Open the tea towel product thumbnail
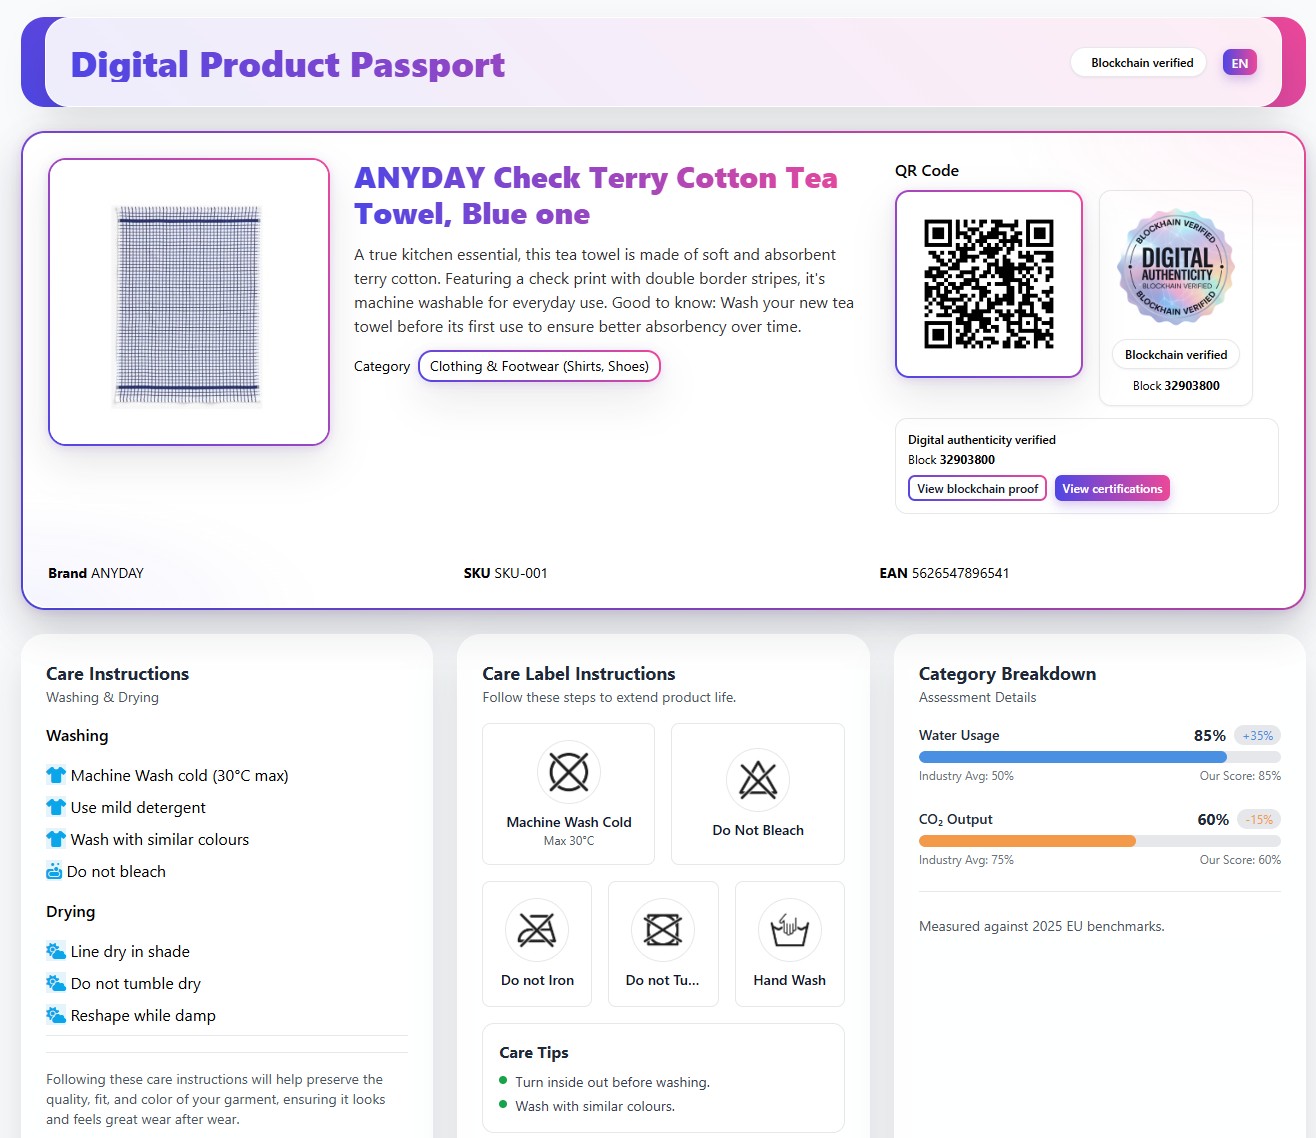This screenshot has height=1138, width=1316. [189, 302]
